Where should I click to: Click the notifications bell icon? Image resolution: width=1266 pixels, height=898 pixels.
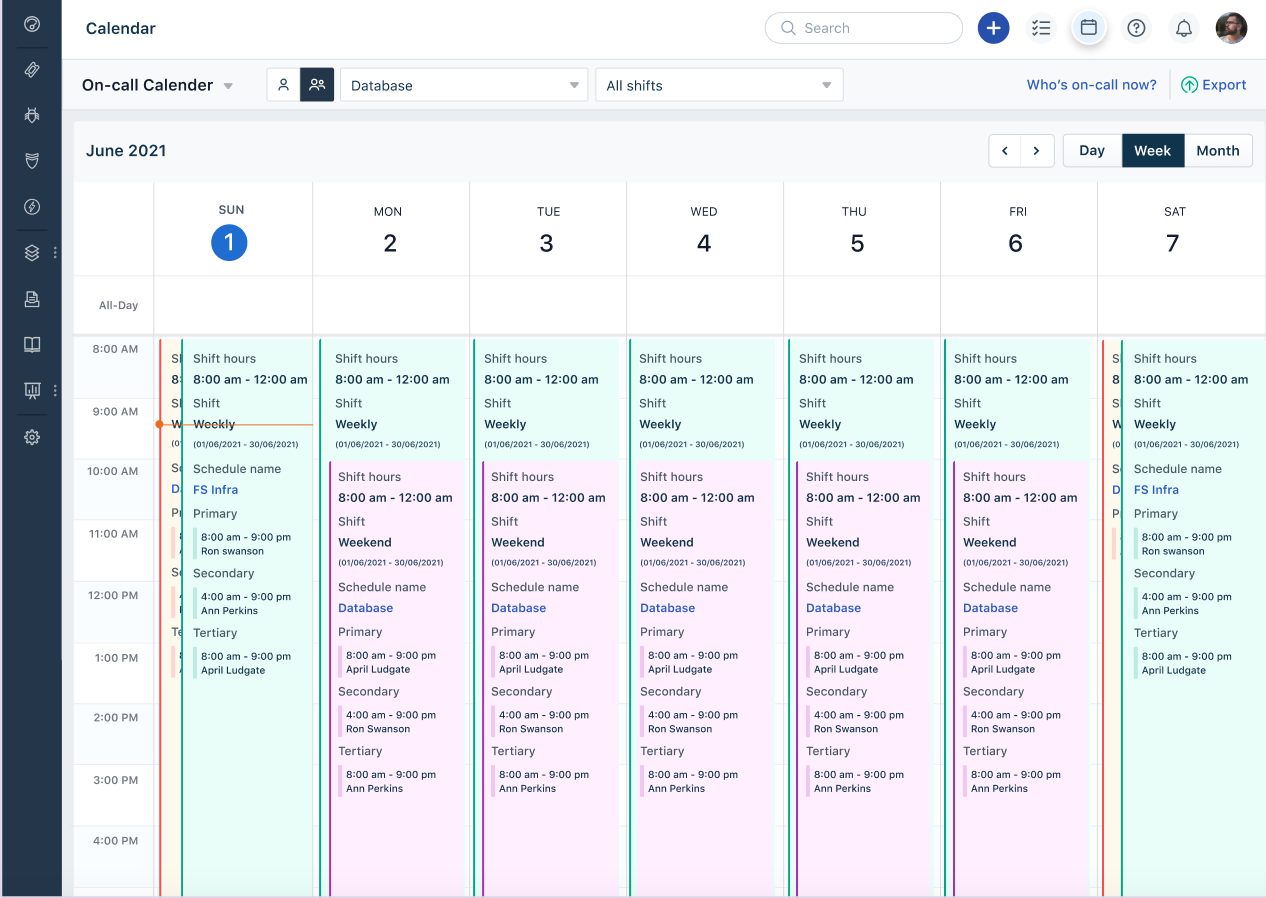pyautogui.click(x=1184, y=28)
